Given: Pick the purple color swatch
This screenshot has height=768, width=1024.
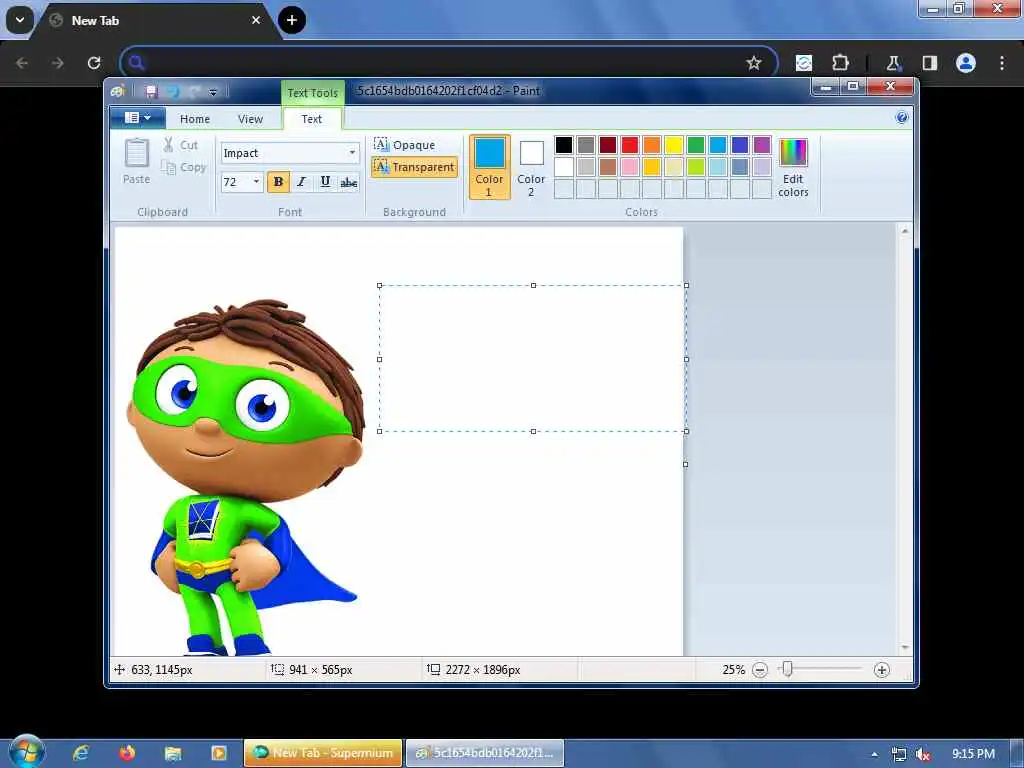Looking at the screenshot, I should point(762,144).
